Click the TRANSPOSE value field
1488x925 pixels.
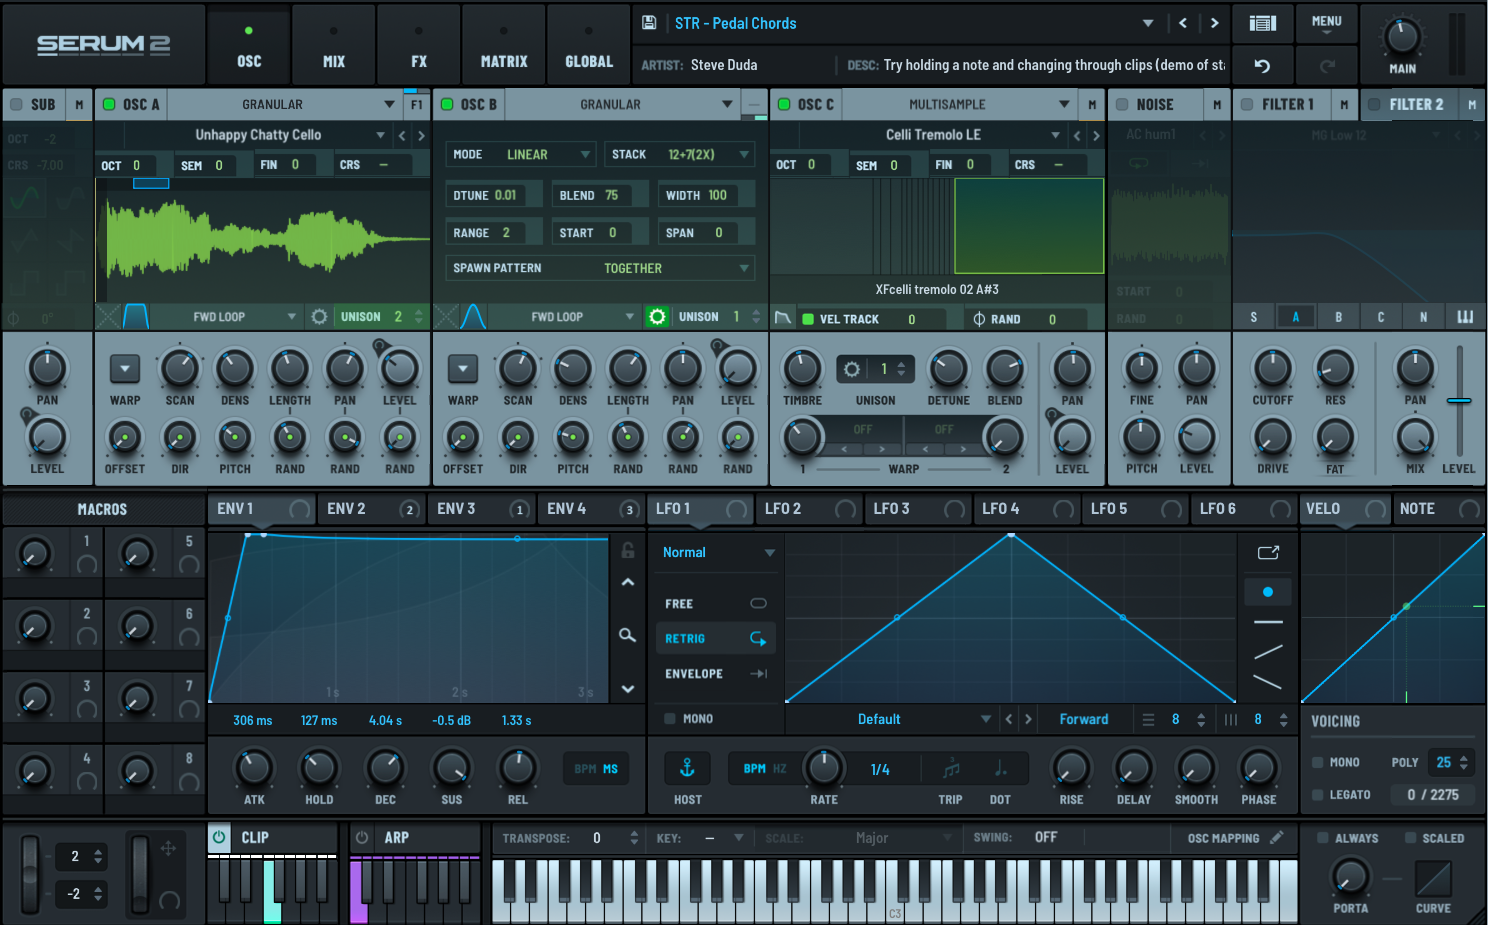597,838
